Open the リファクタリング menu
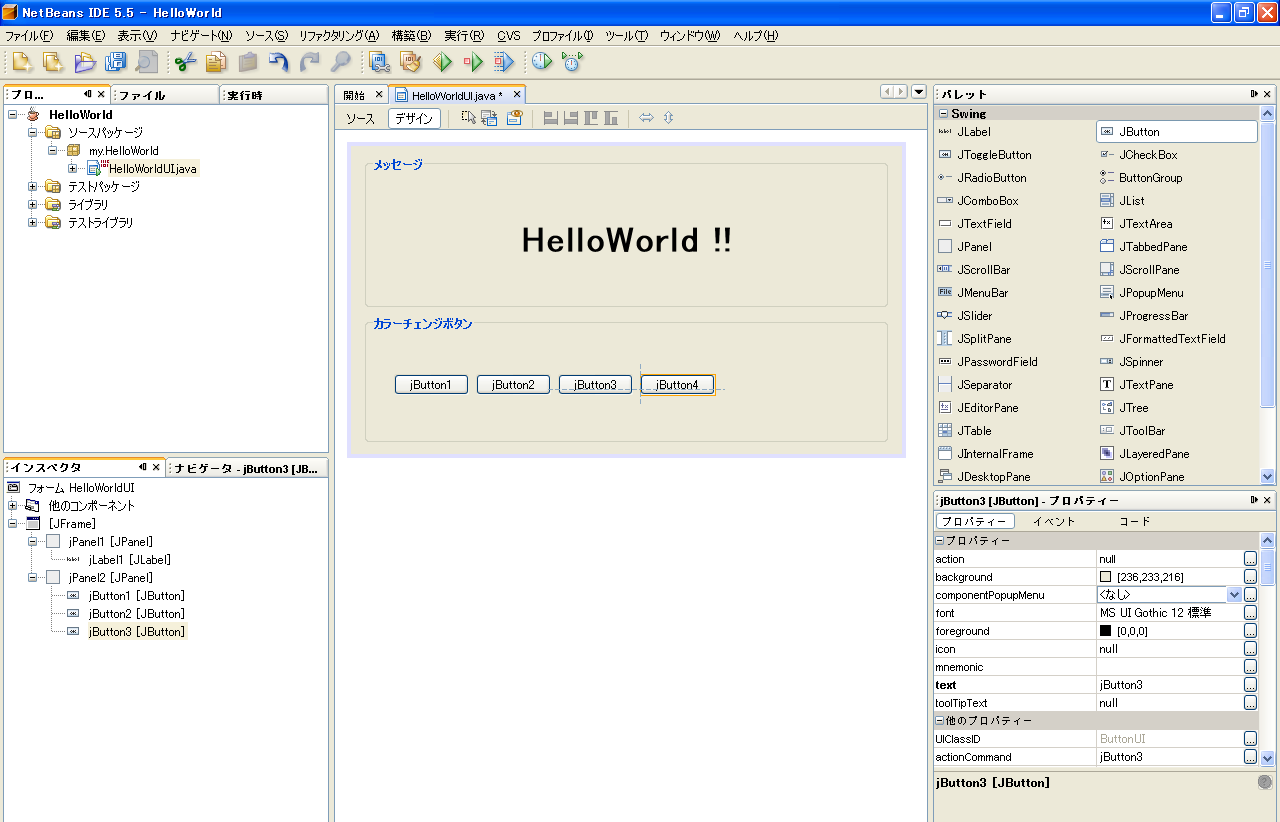 (338, 36)
